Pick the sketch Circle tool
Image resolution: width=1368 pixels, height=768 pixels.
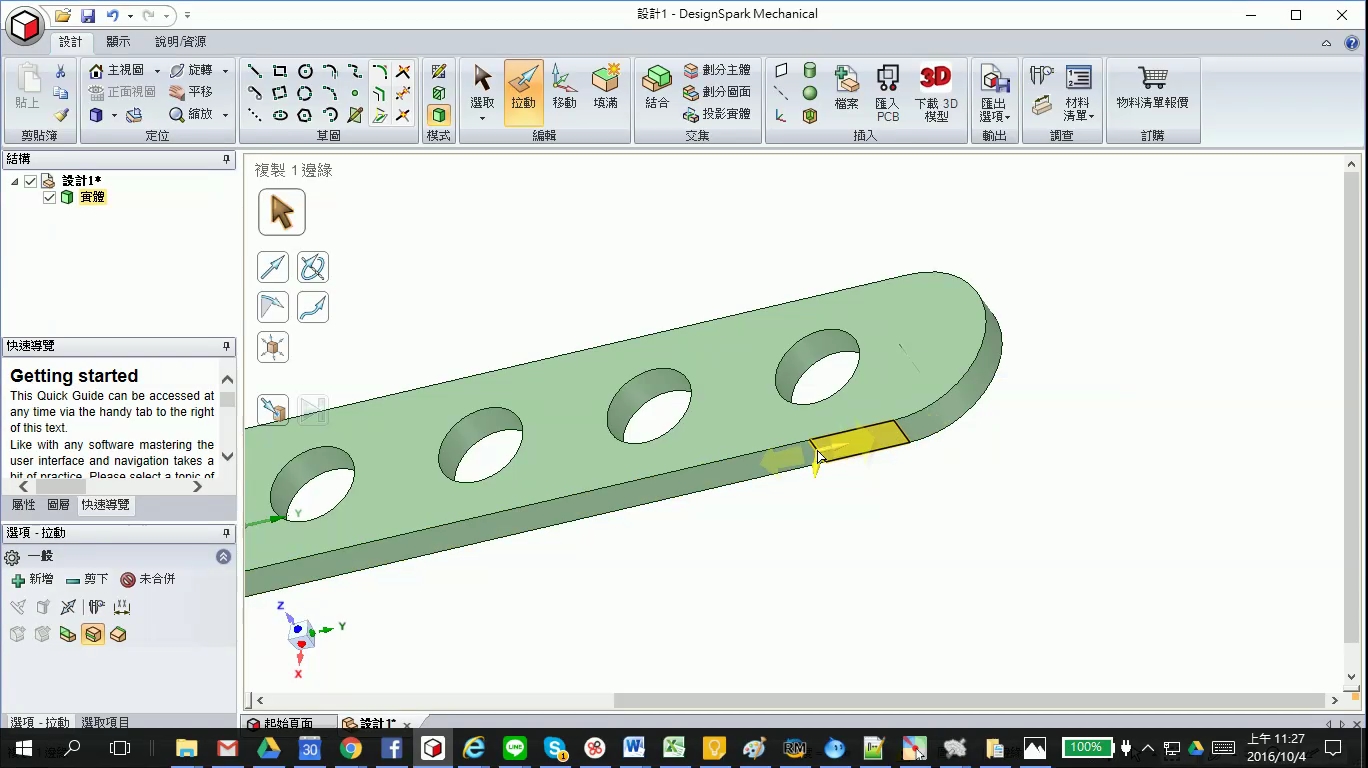click(x=305, y=71)
